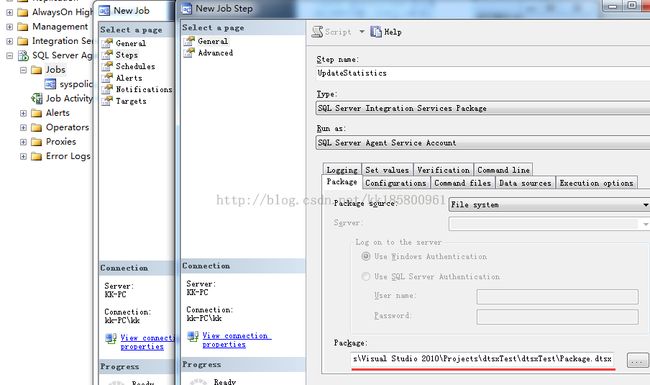Open the Package source dropdown
Image resolution: width=650 pixels, height=385 pixels.
[549, 205]
